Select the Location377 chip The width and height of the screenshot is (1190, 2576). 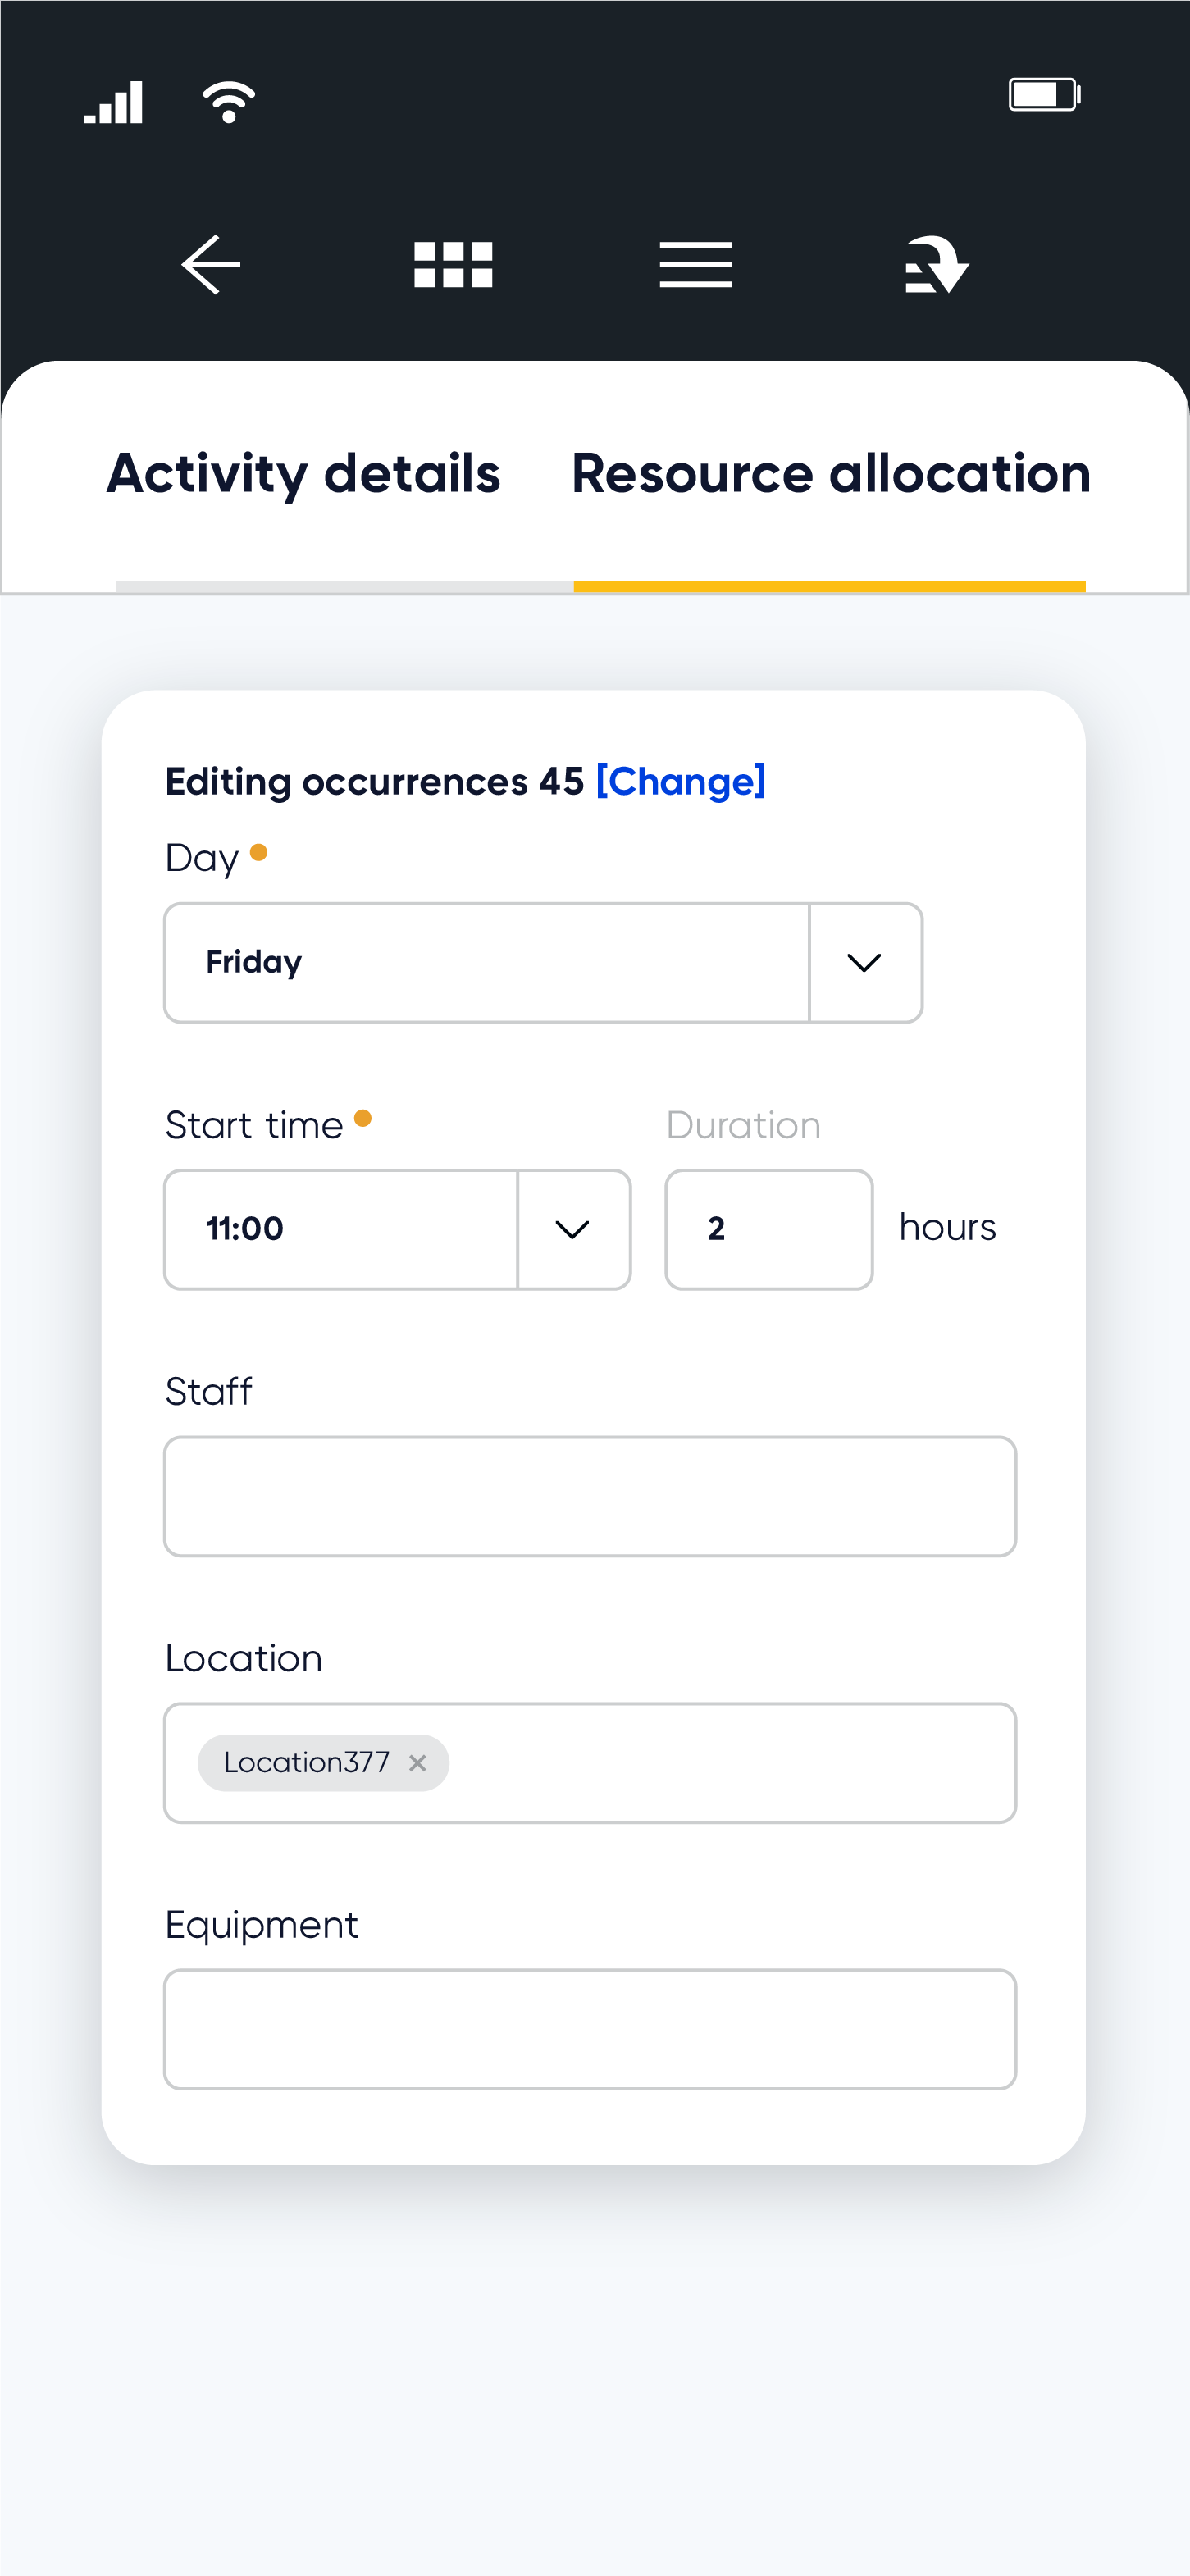coord(306,1763)
